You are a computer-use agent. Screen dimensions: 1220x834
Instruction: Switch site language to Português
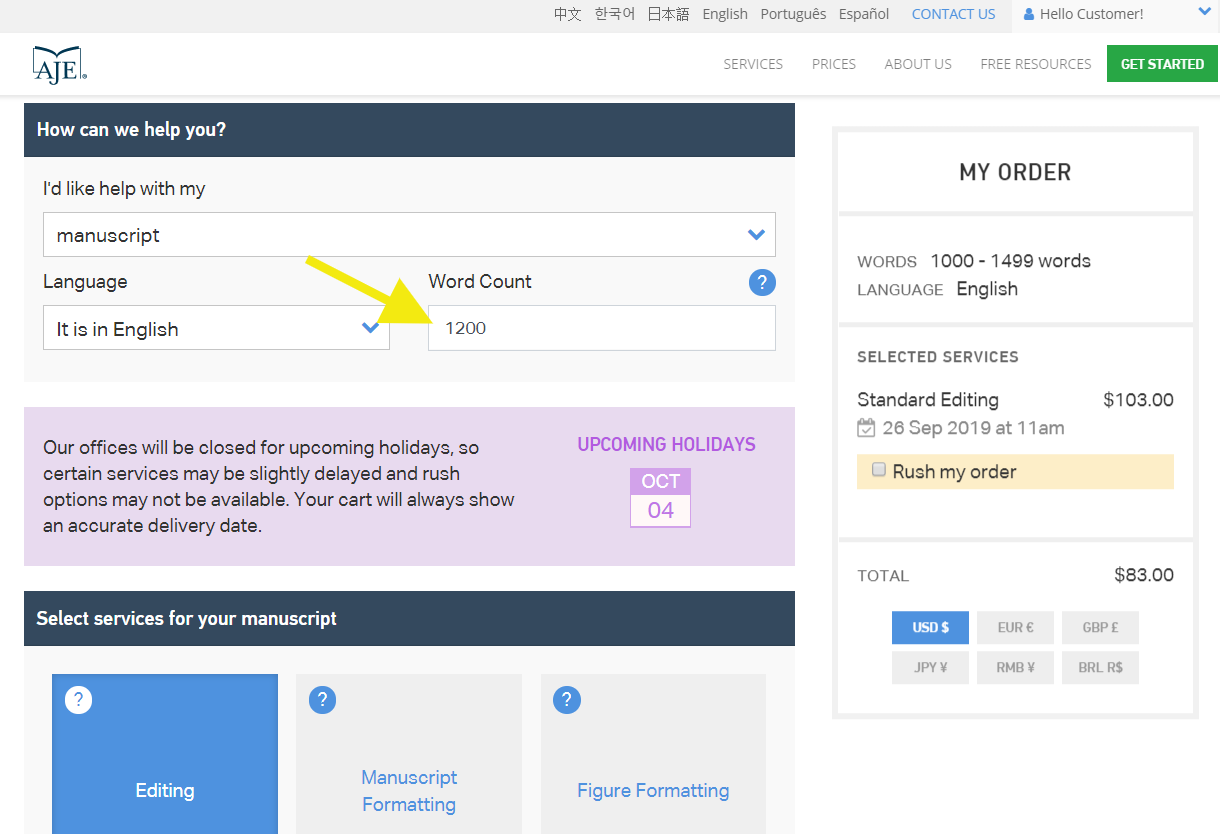pos(793,14)
